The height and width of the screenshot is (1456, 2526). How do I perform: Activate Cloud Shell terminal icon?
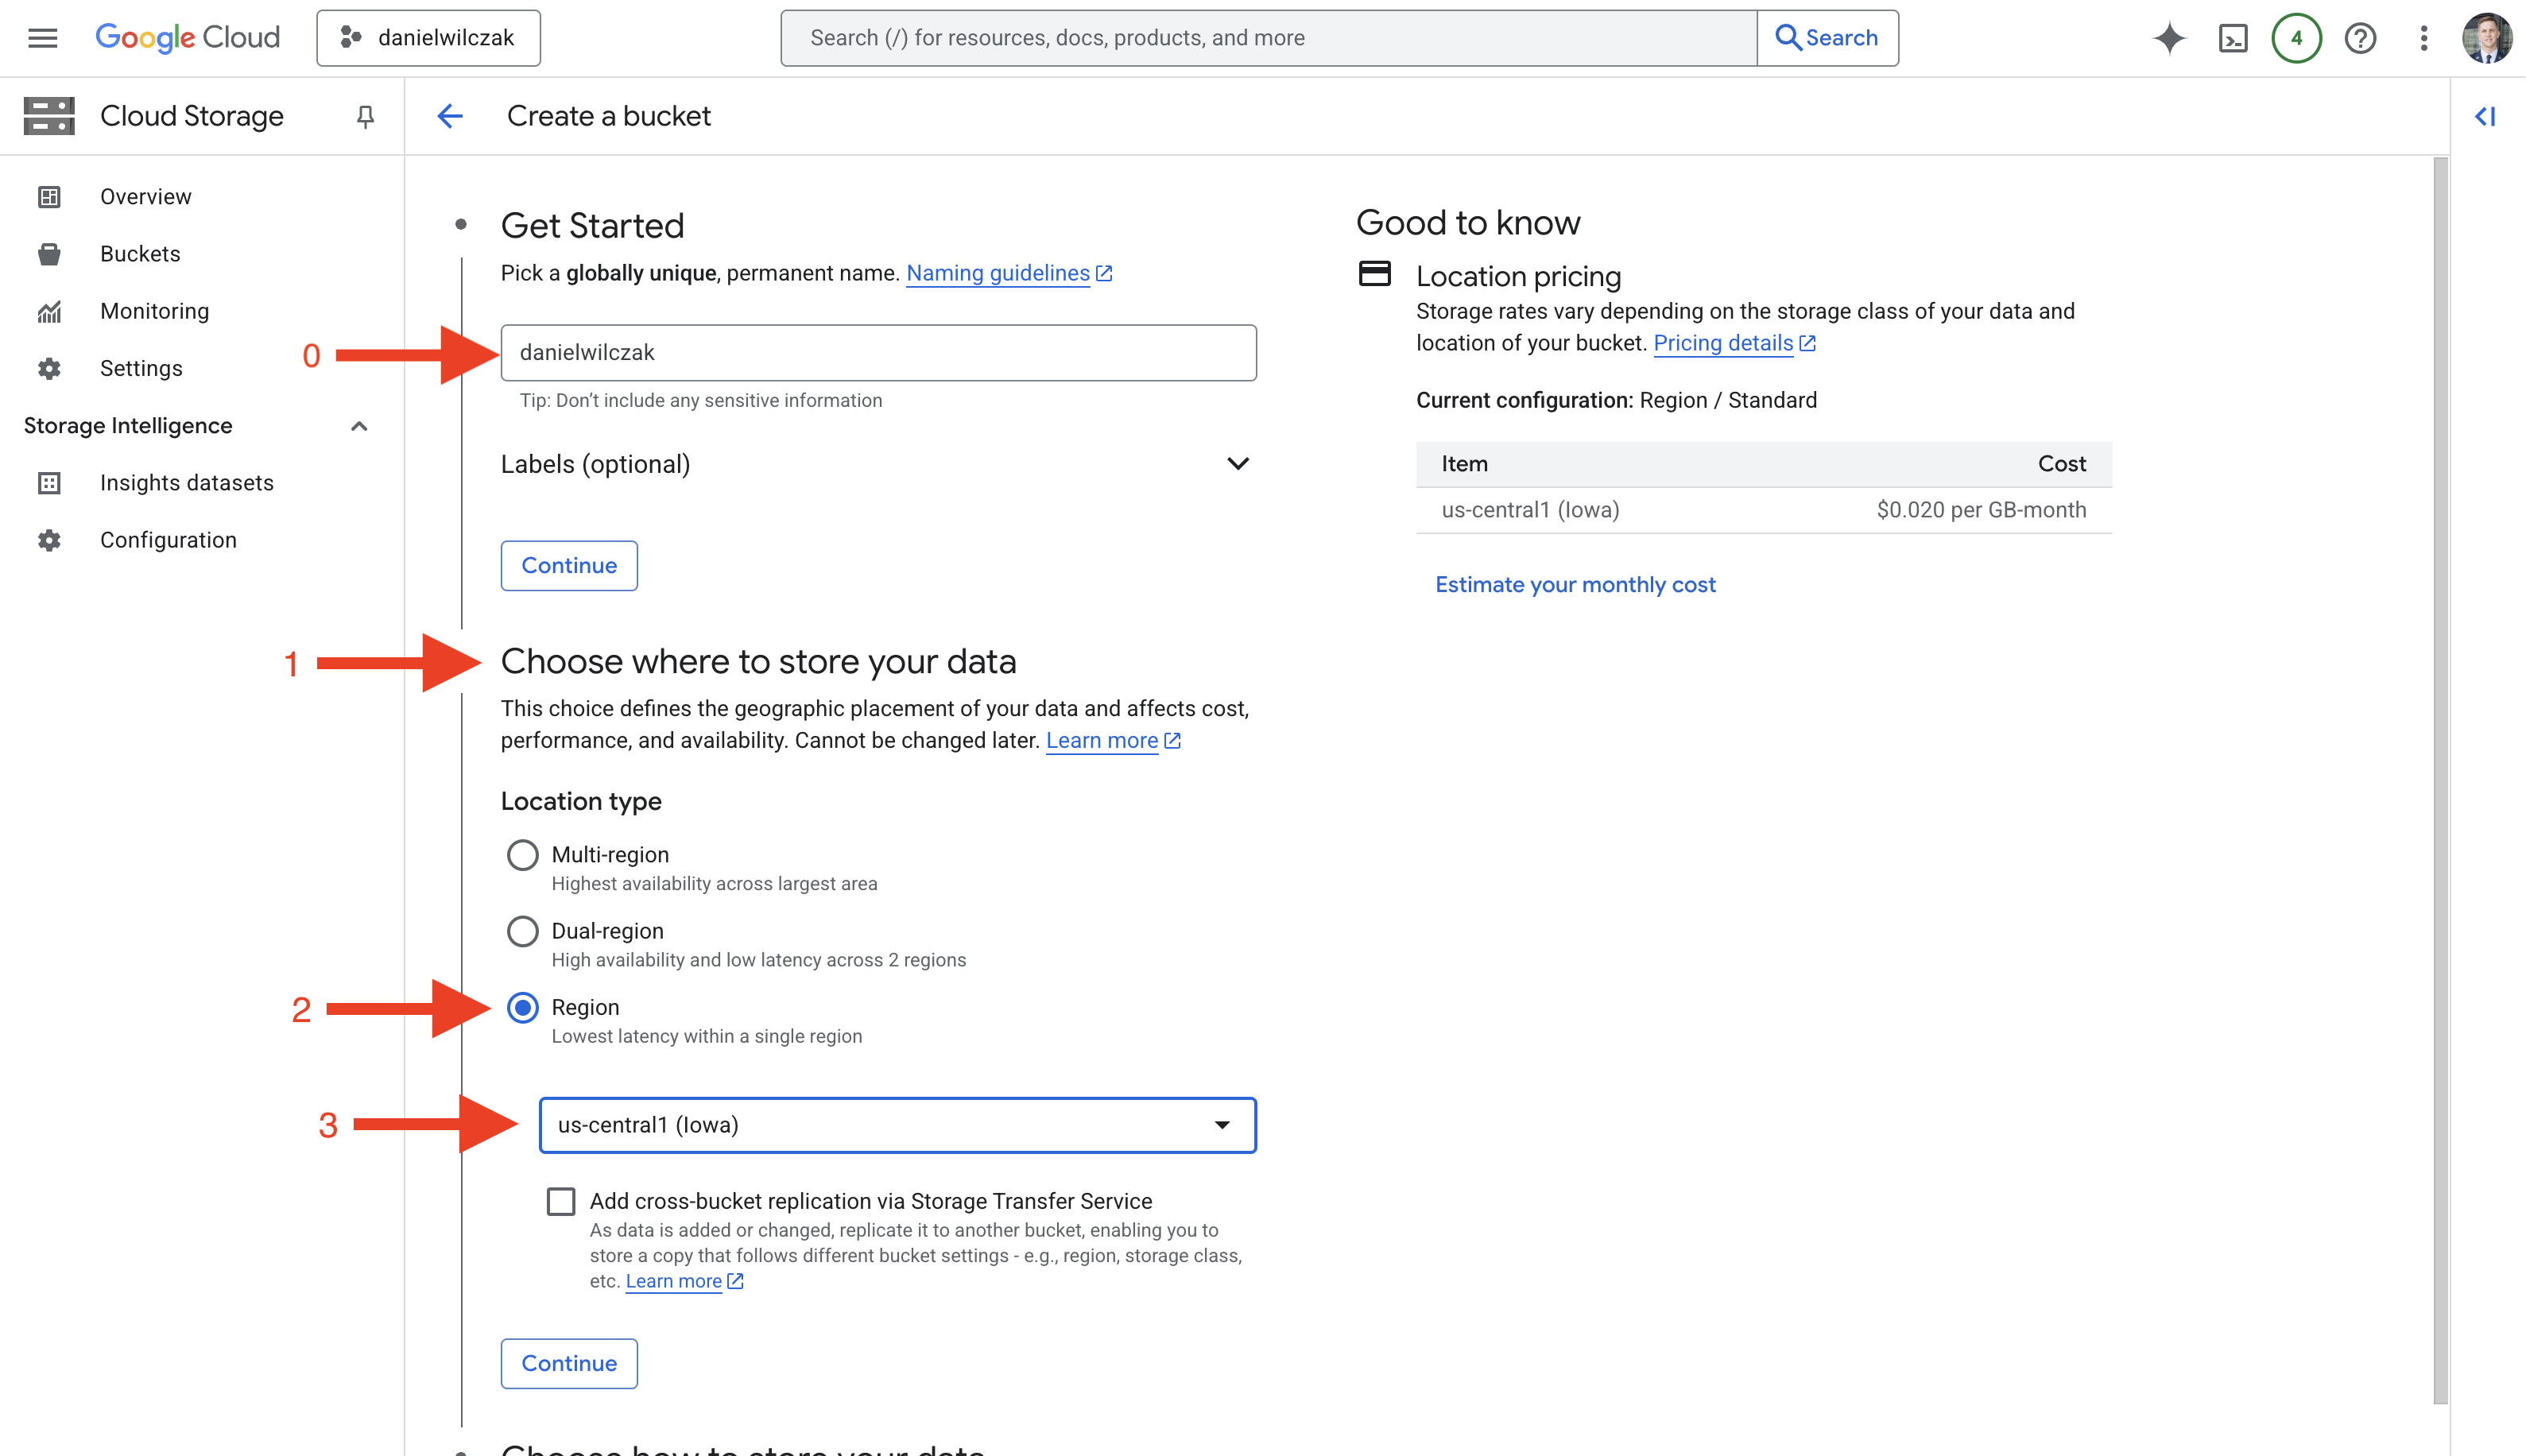pyautogui.click(x=2233, y=38)
